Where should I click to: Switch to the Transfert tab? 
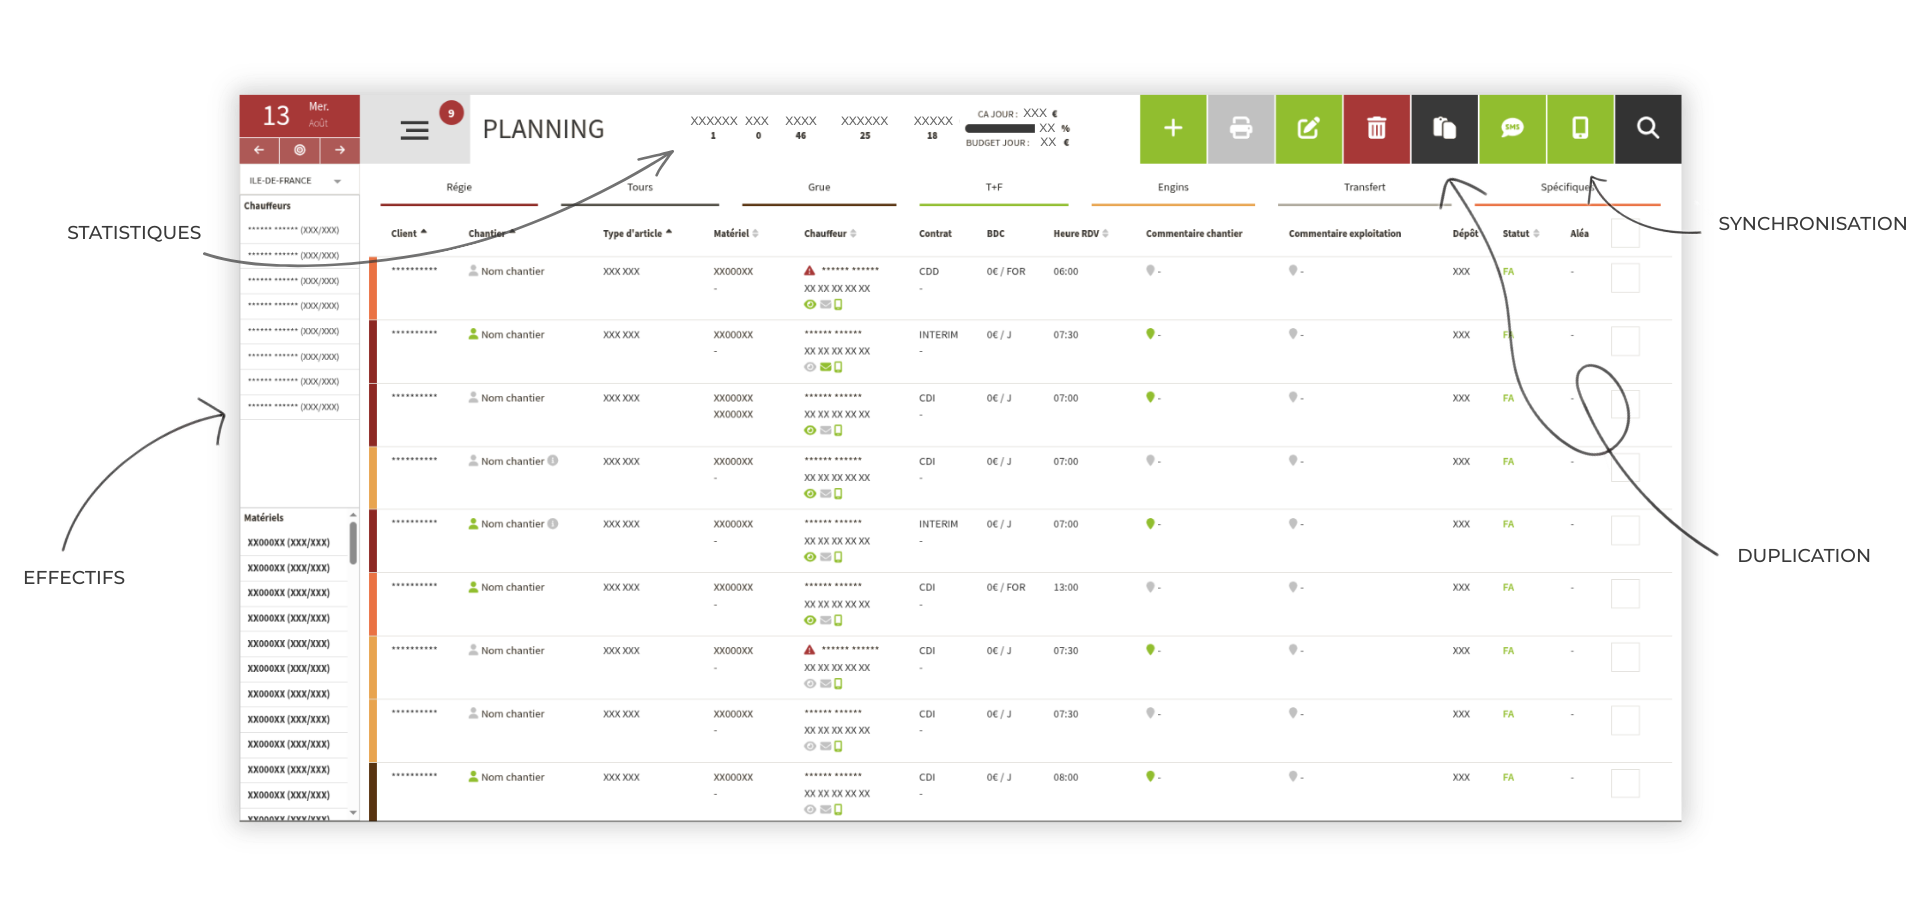coord(1364,188)
